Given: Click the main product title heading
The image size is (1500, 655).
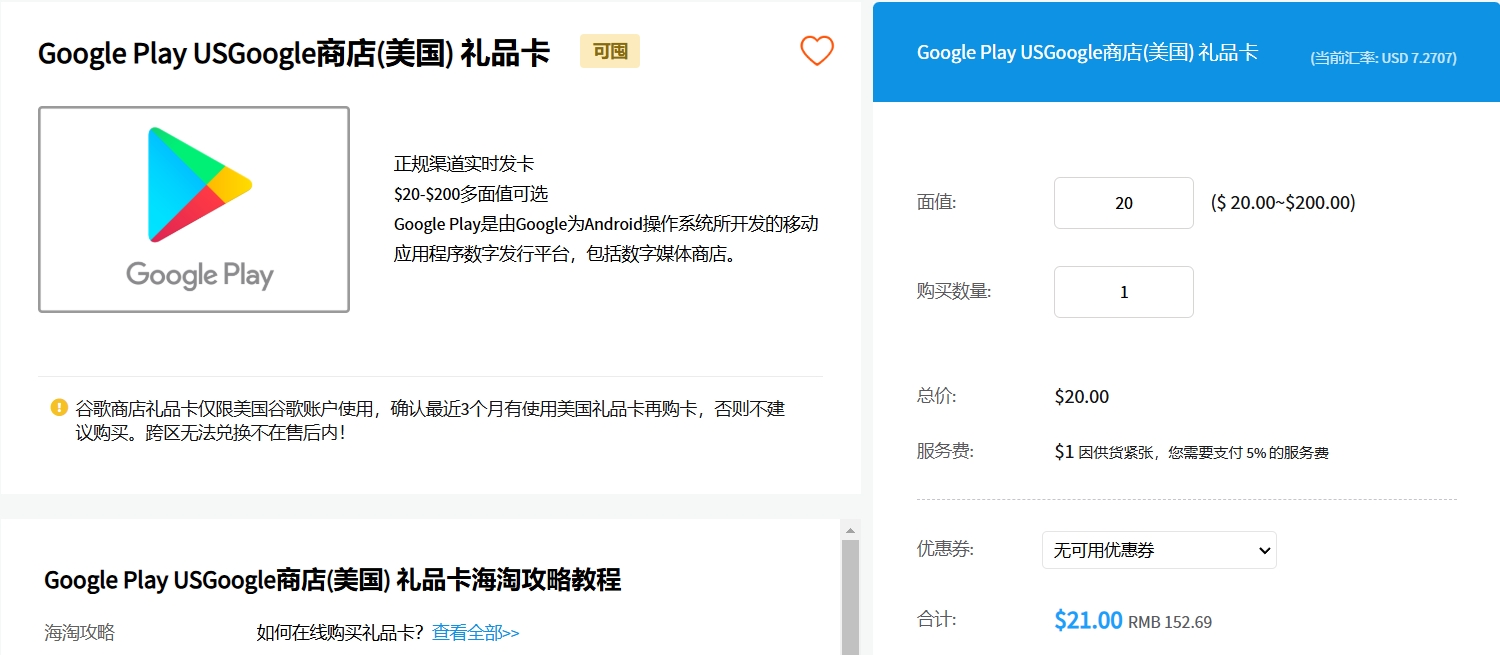Looking at the screenshot, I should pos(294,53).
